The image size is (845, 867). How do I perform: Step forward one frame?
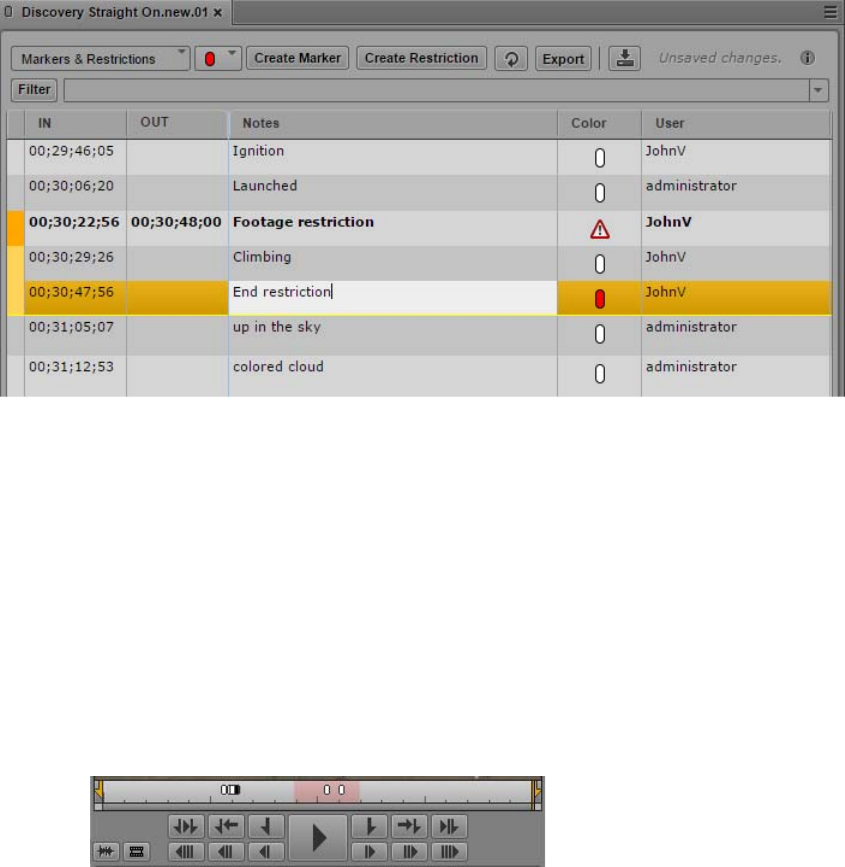tap(369, 852)
